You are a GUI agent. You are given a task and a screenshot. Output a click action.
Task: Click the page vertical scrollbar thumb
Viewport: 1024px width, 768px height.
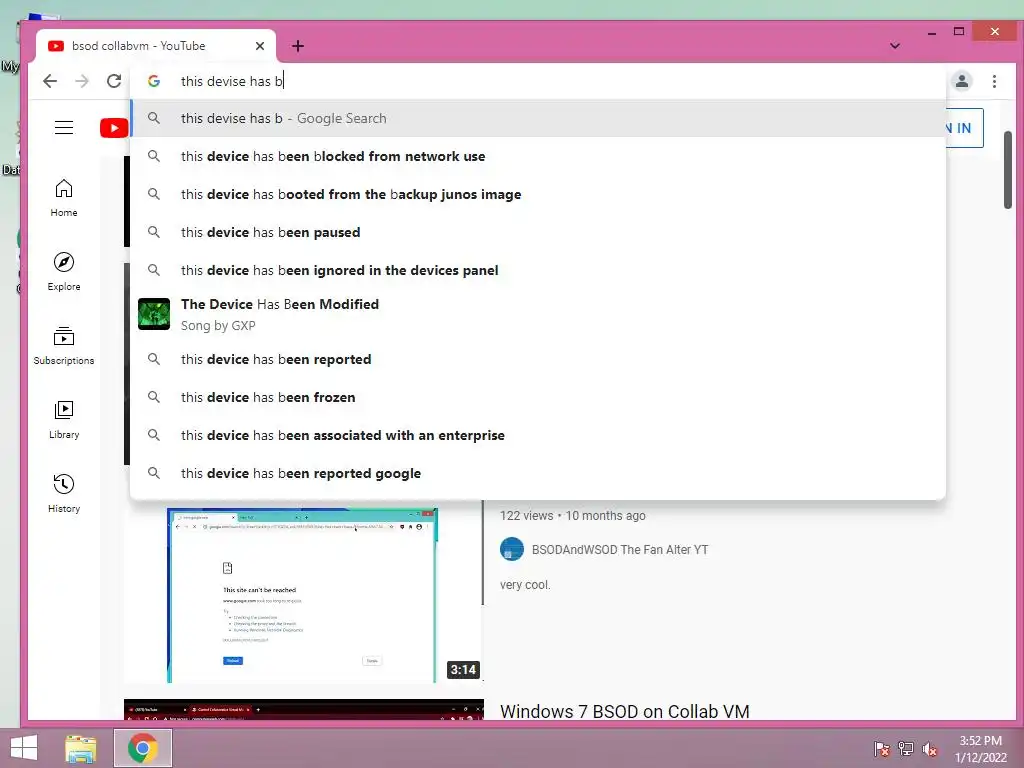click(1008, 170)
